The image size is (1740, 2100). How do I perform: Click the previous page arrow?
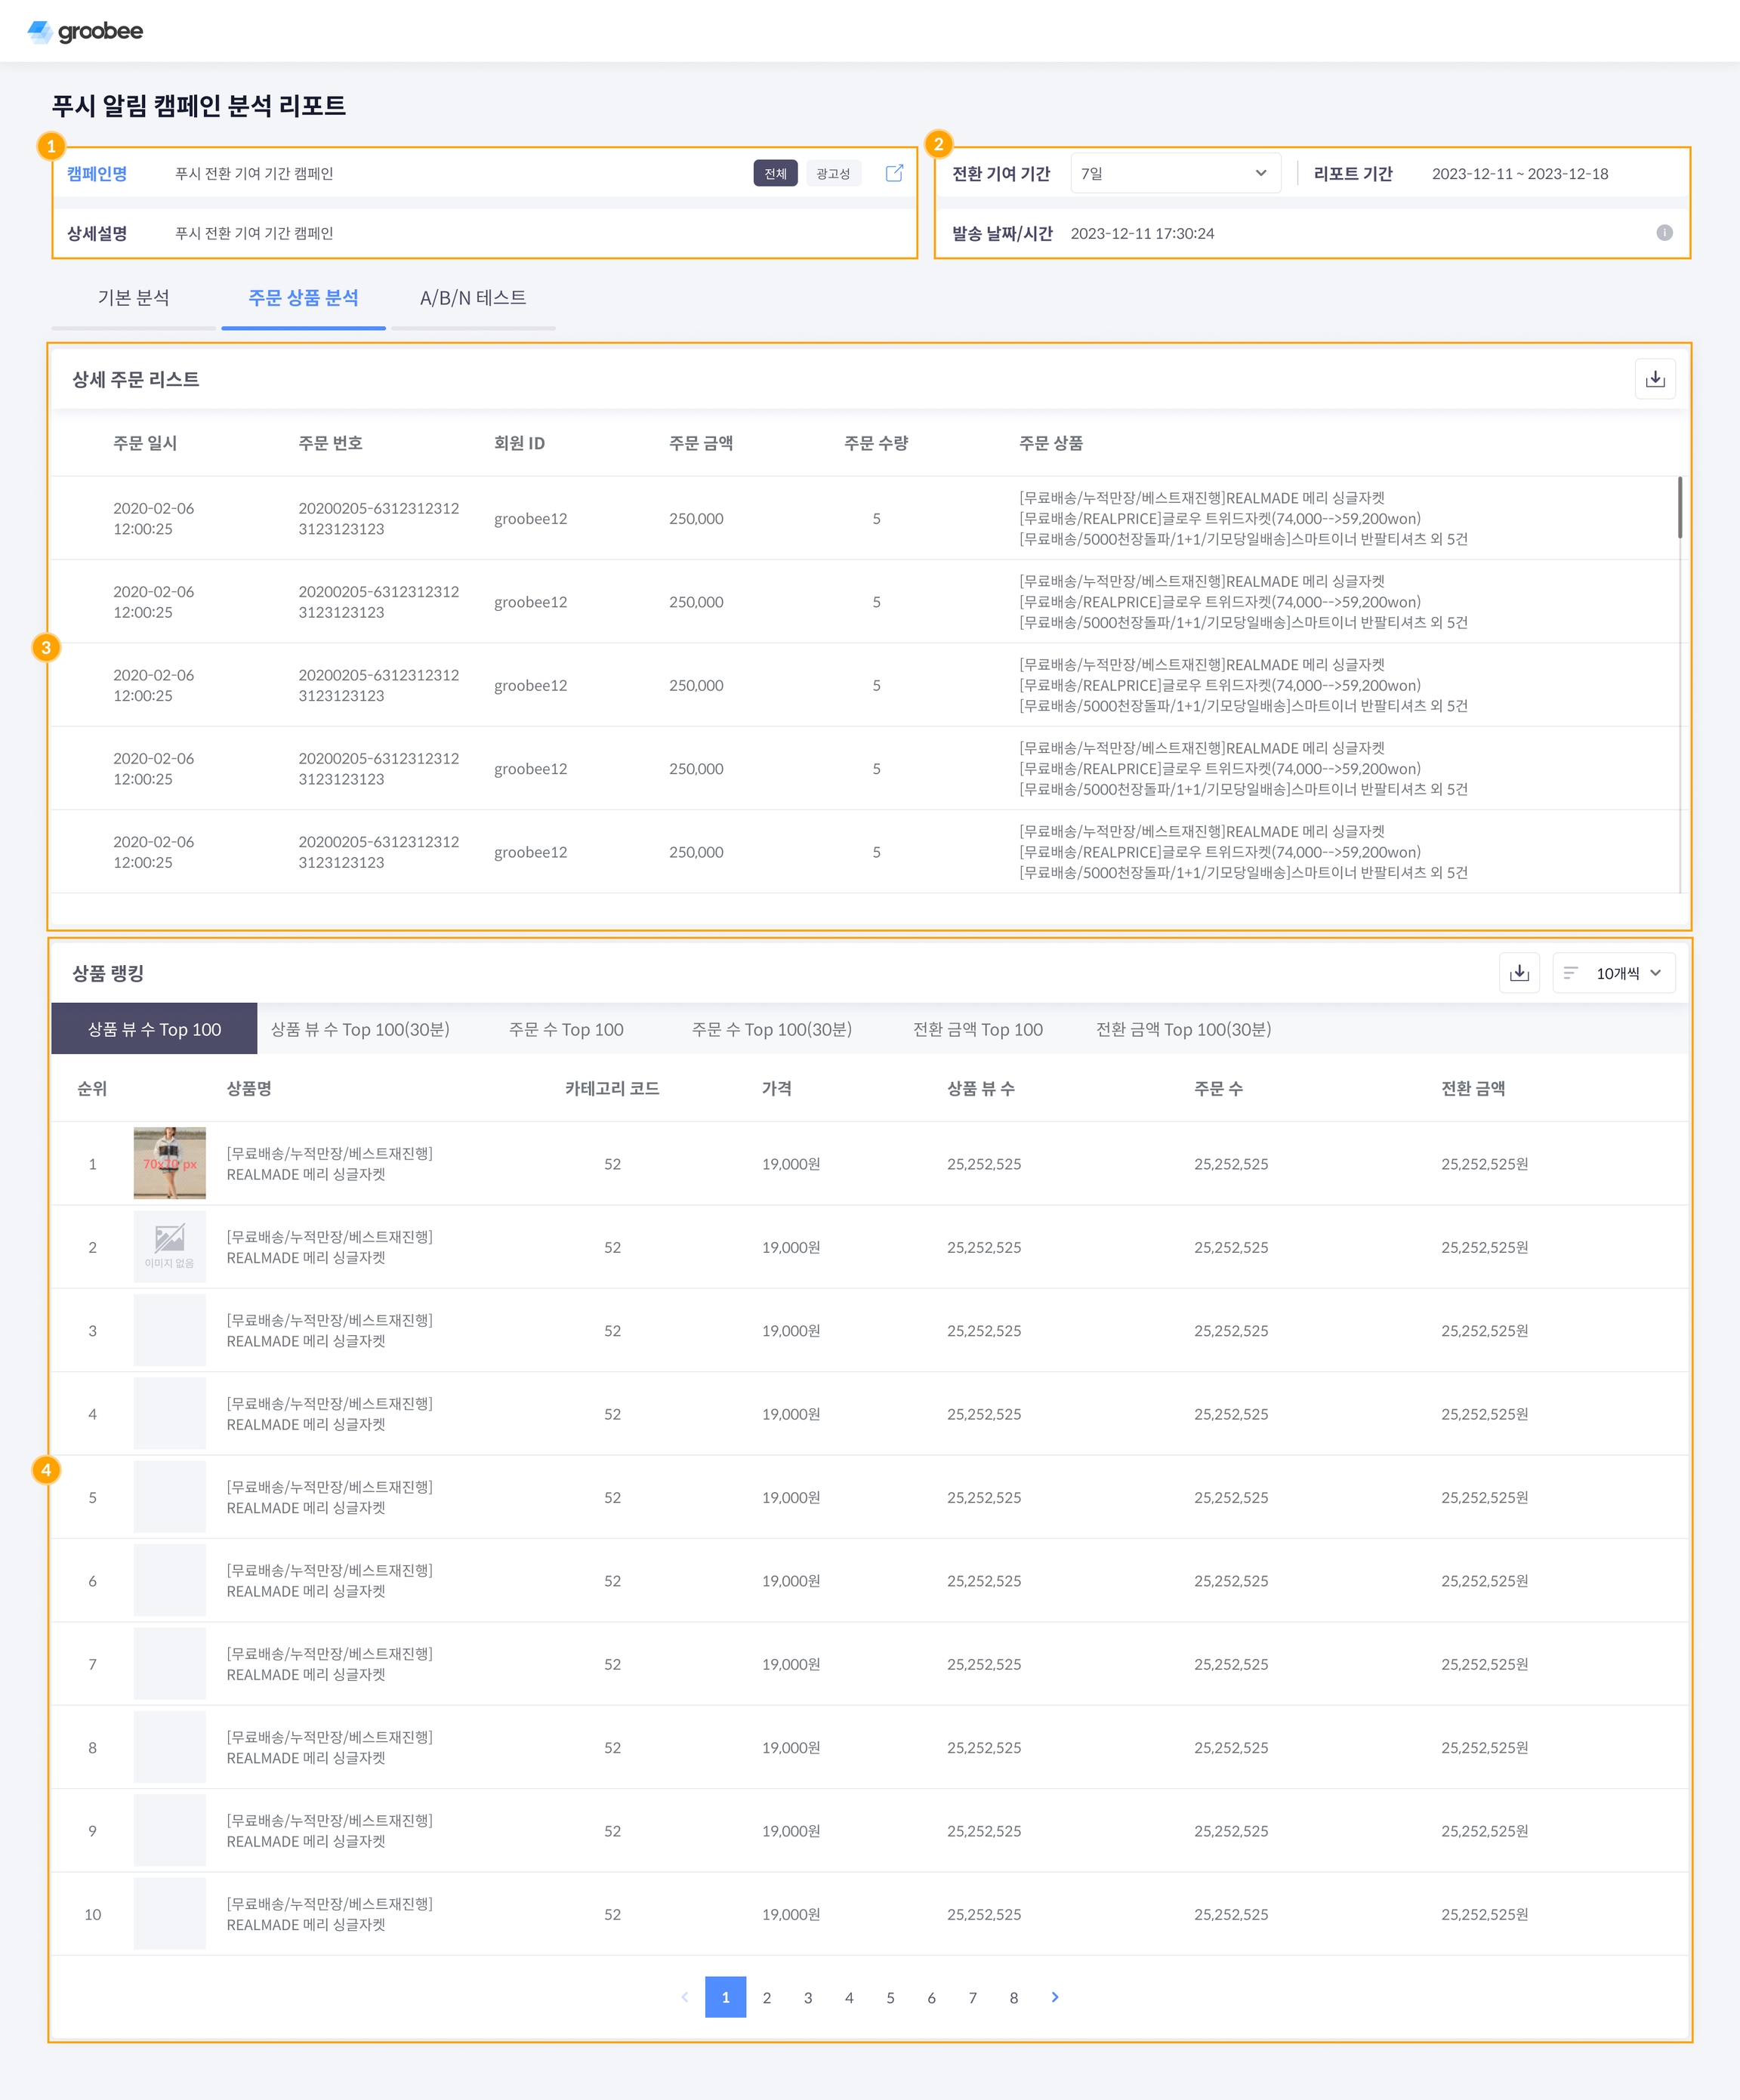tap(685, 1997)
